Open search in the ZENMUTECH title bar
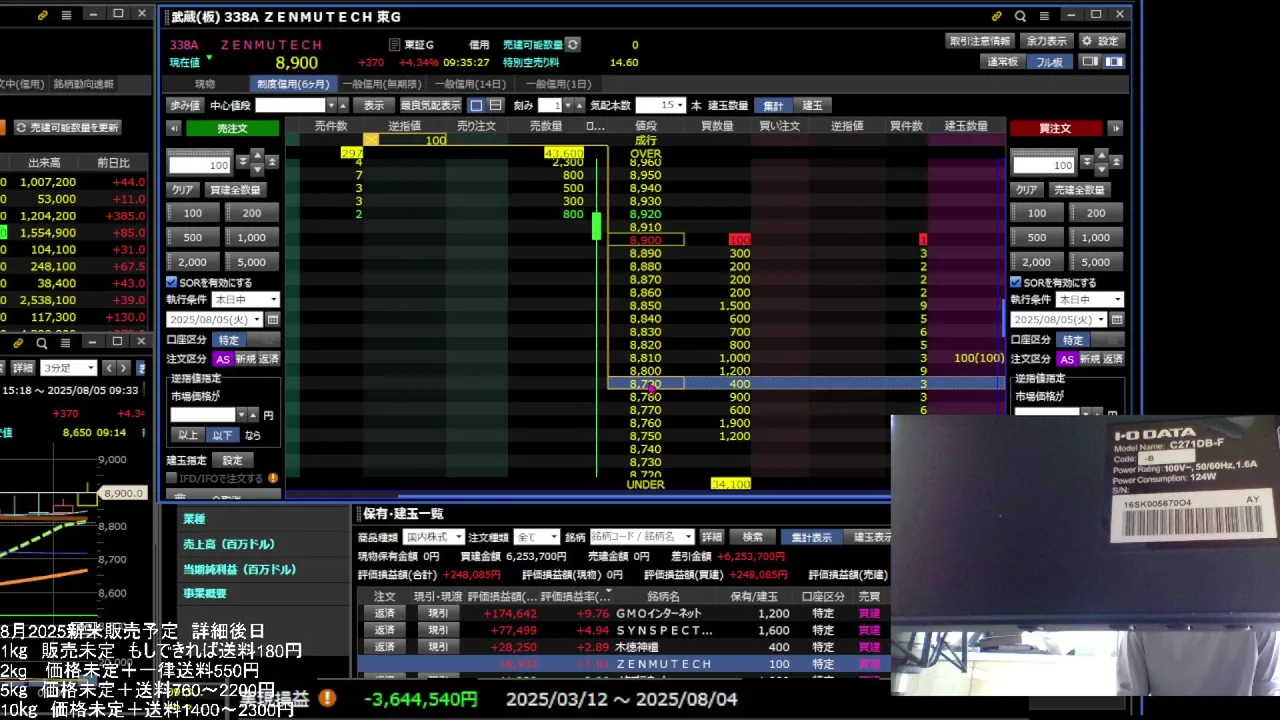The width and height of the screenshot is (1280, 720). pyautogui.click(x=1021, y=15)
